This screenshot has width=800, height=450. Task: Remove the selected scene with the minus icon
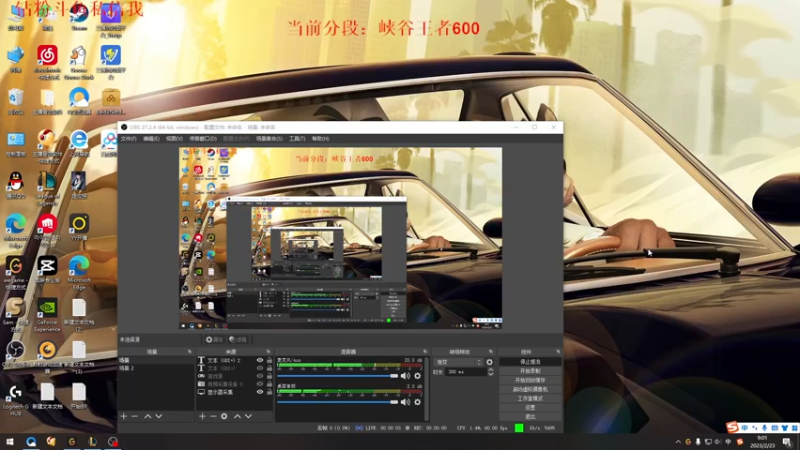135,416
